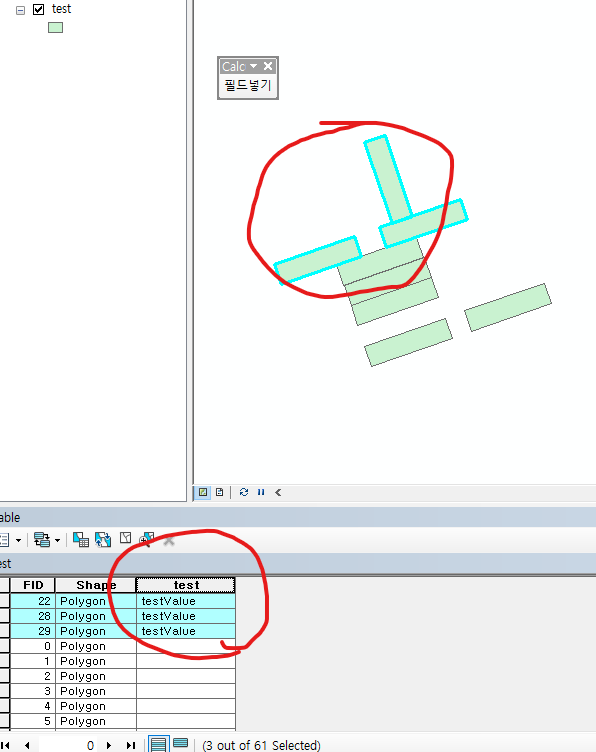Switch map to Layout View
The image size is (596, 752).
(220, 492)
